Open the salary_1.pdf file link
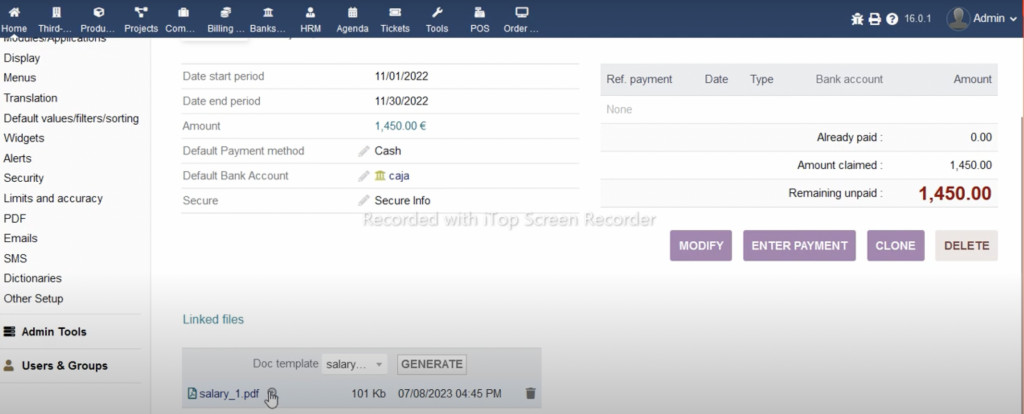The height and width of the screenshot is (414, 1024). point(229,393)
